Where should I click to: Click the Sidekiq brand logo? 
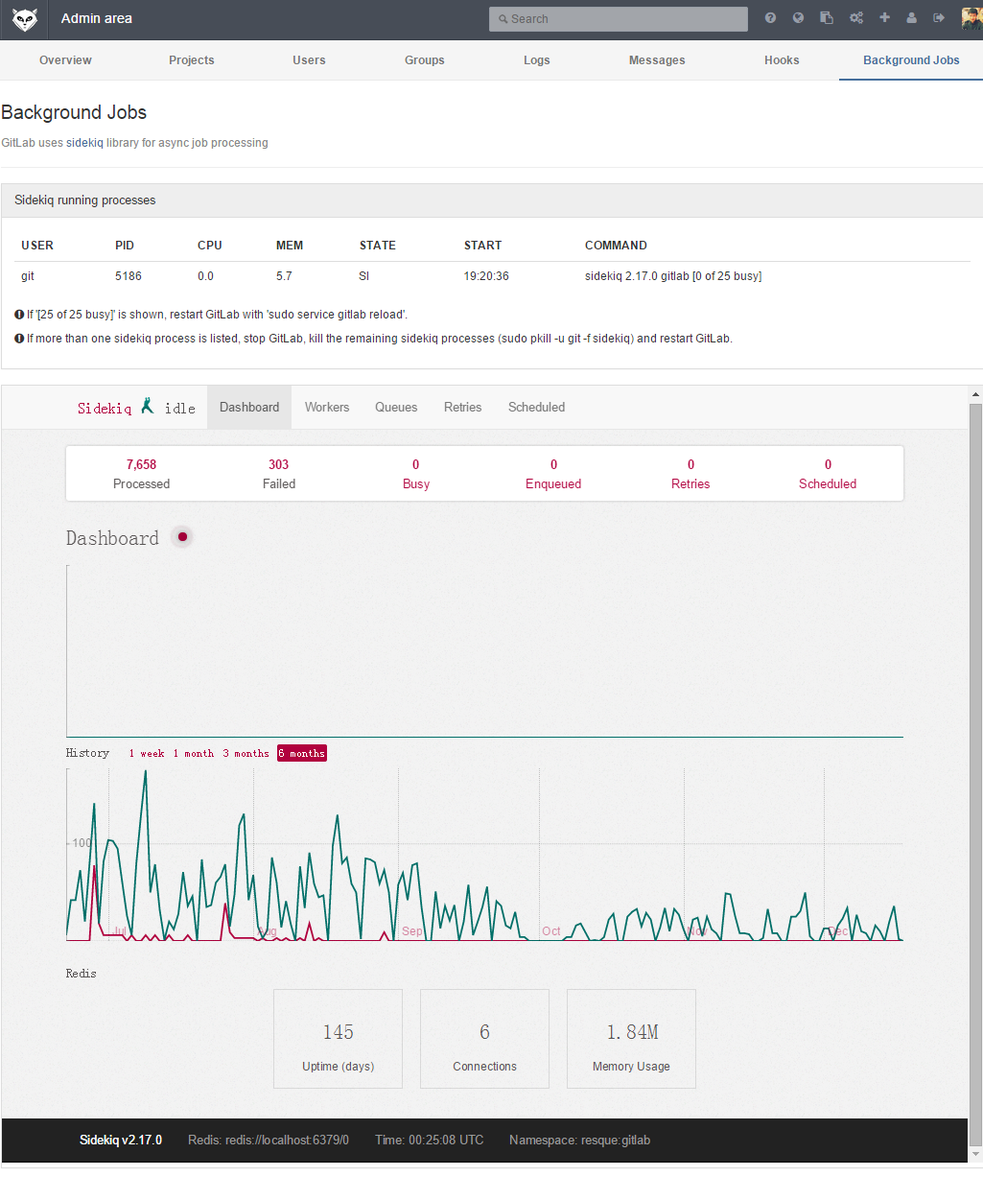[105, 408]
